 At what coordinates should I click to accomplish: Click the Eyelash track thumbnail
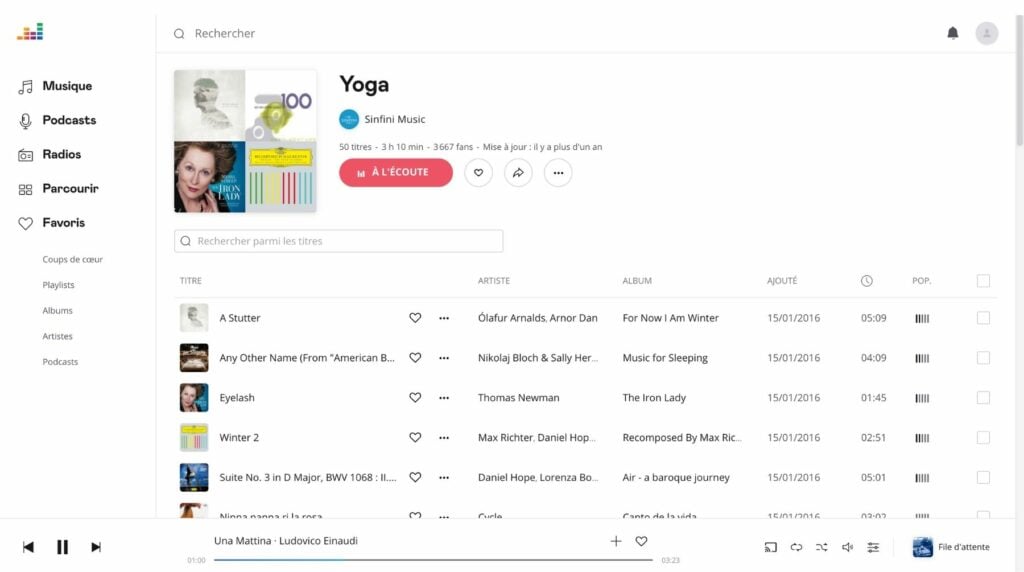coord(194,398)
